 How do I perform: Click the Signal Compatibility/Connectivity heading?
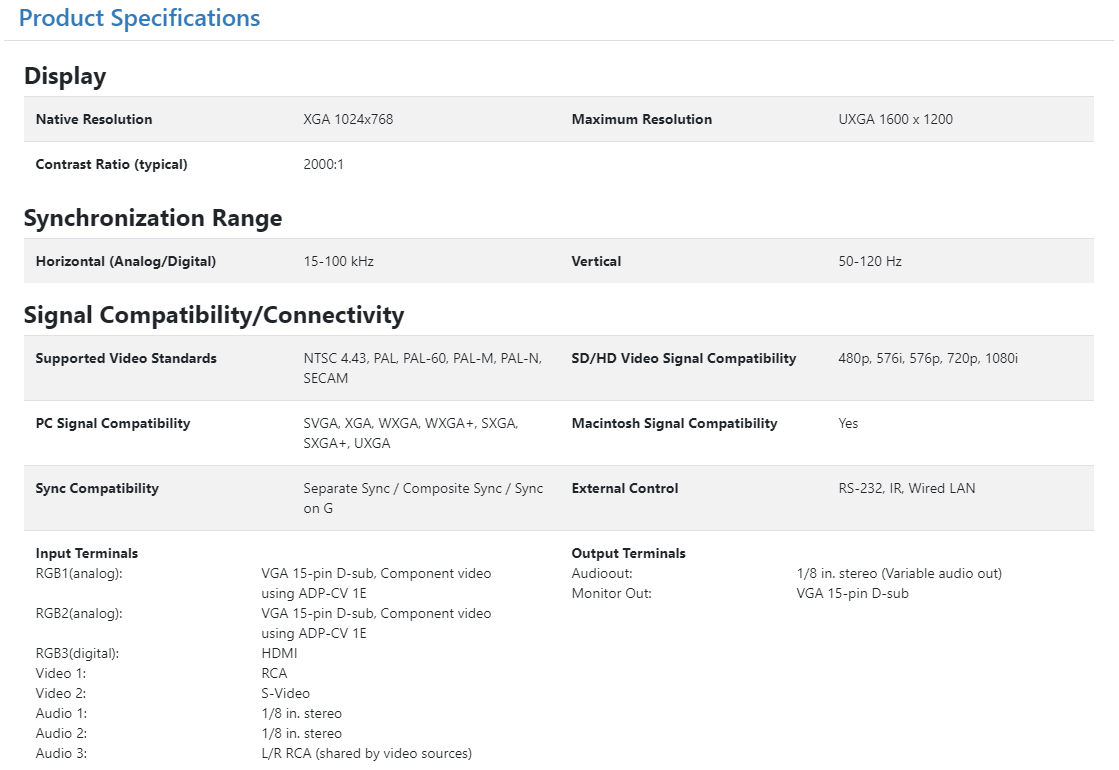(x=214, y=315)
